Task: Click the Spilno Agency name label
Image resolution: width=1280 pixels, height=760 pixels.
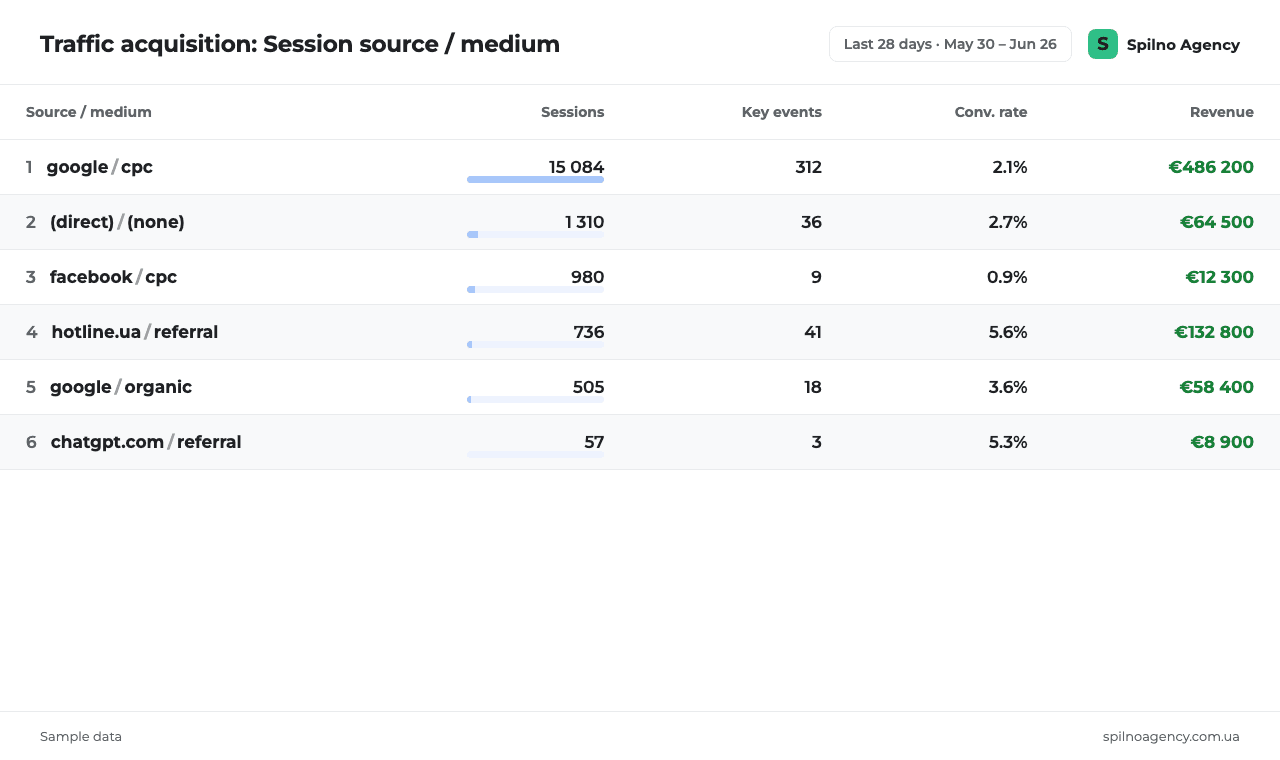Action: pyautogui.click(x=1183, y=45)
